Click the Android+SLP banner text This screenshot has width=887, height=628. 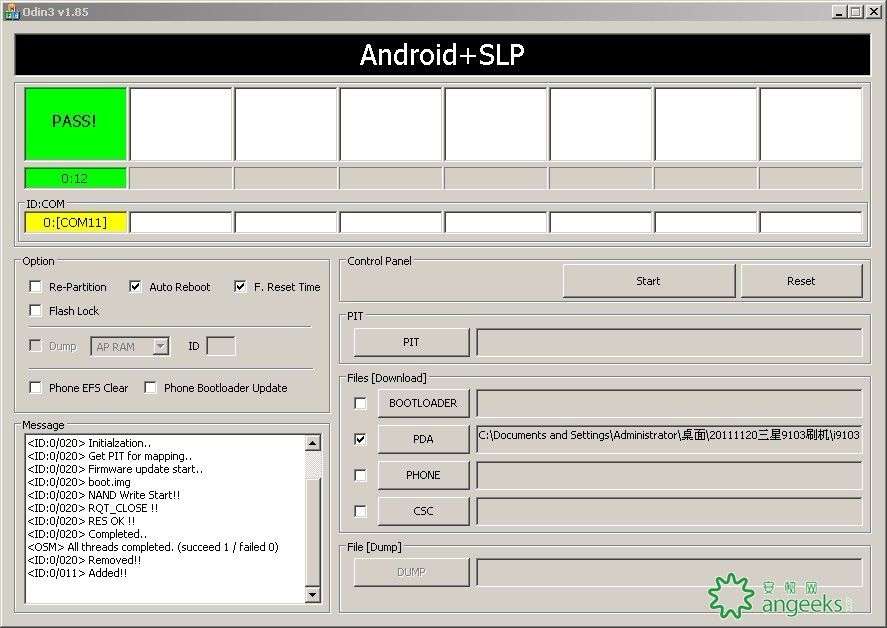tap(442, 55)
